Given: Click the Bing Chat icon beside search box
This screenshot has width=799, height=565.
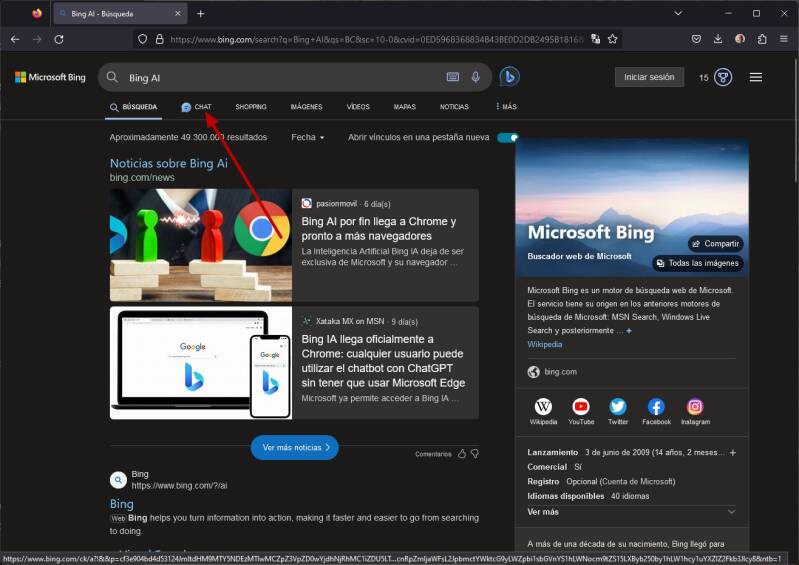Looking at the screenshot, I should (509, 77).
